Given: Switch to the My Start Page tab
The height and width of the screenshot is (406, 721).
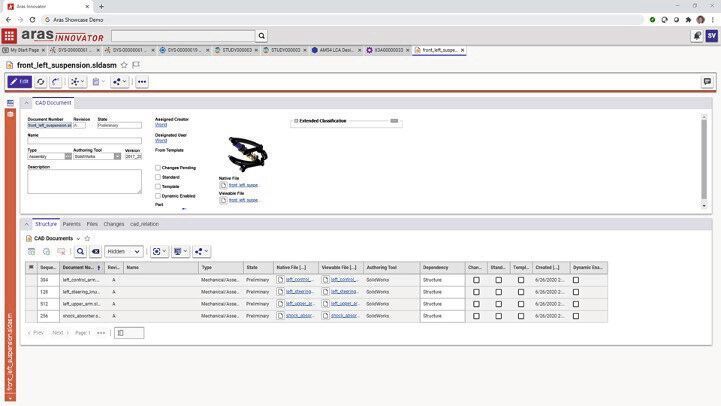Looking at the screenshot, I should pyautogui.click(x=24, y=50).
